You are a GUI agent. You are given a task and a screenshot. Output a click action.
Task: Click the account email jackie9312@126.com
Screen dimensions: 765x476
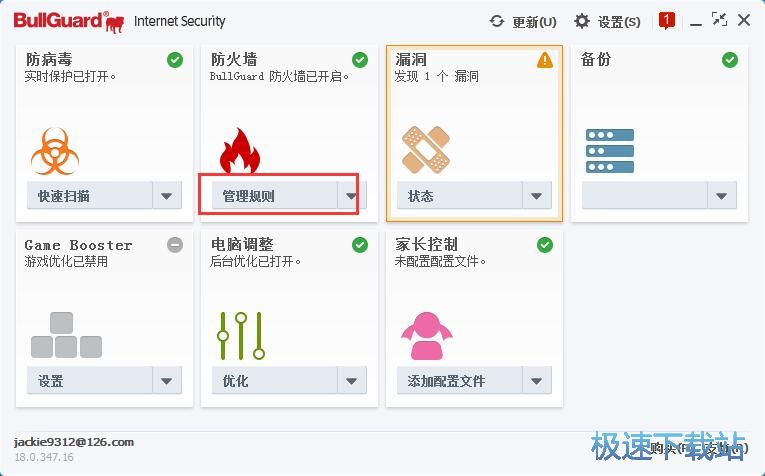pyautogui.click(x=74, y=442)
